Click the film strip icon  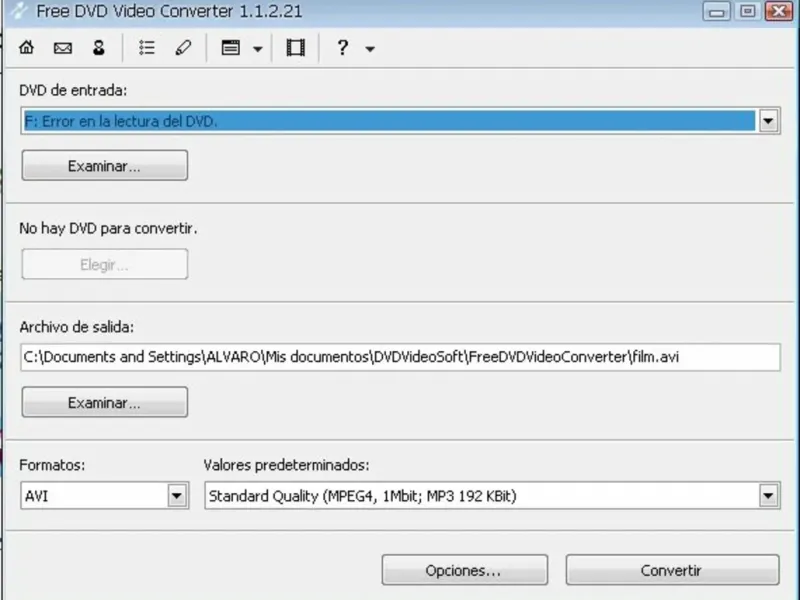(295, 48)
